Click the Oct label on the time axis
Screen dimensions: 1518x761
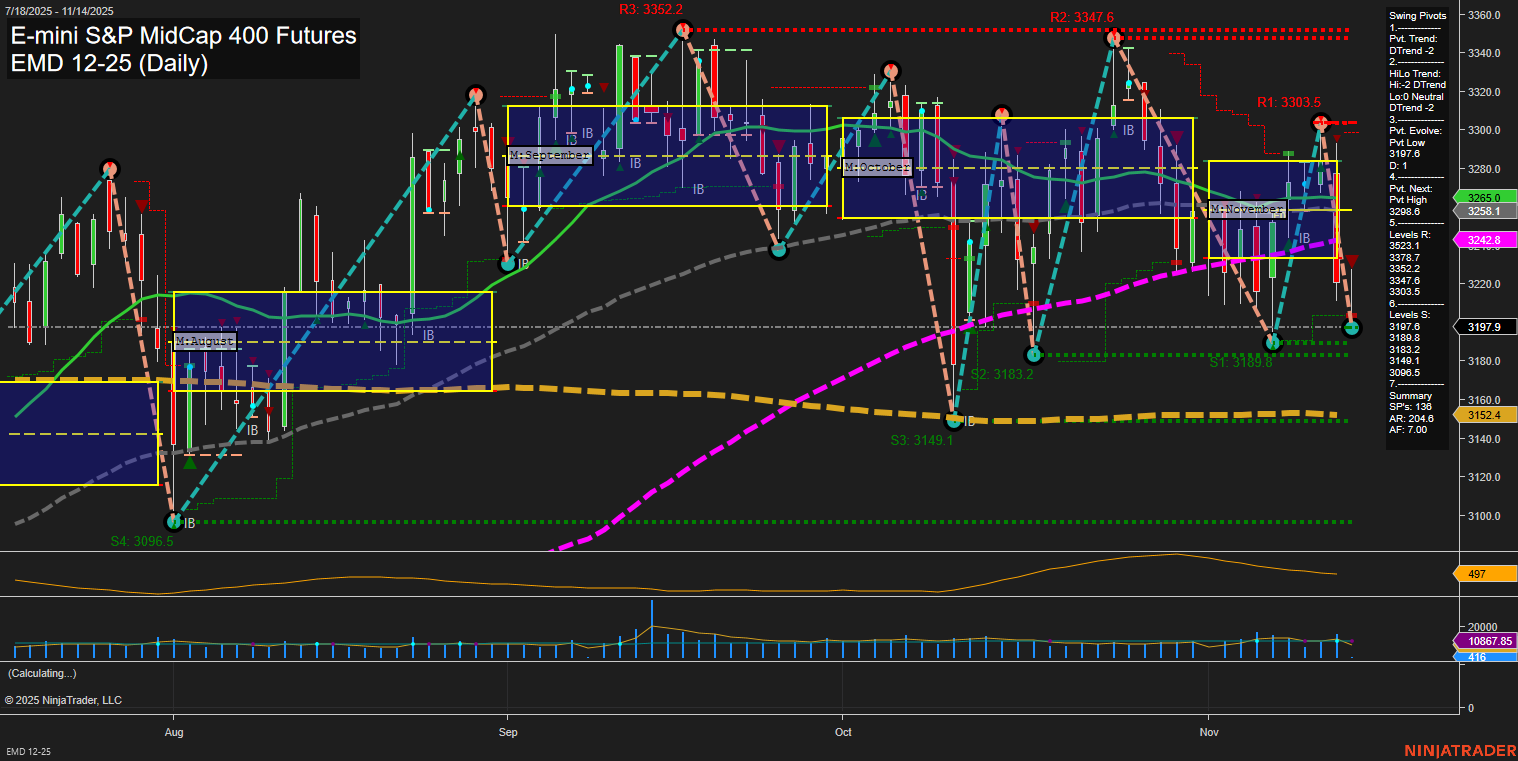[x=842, y=731]
